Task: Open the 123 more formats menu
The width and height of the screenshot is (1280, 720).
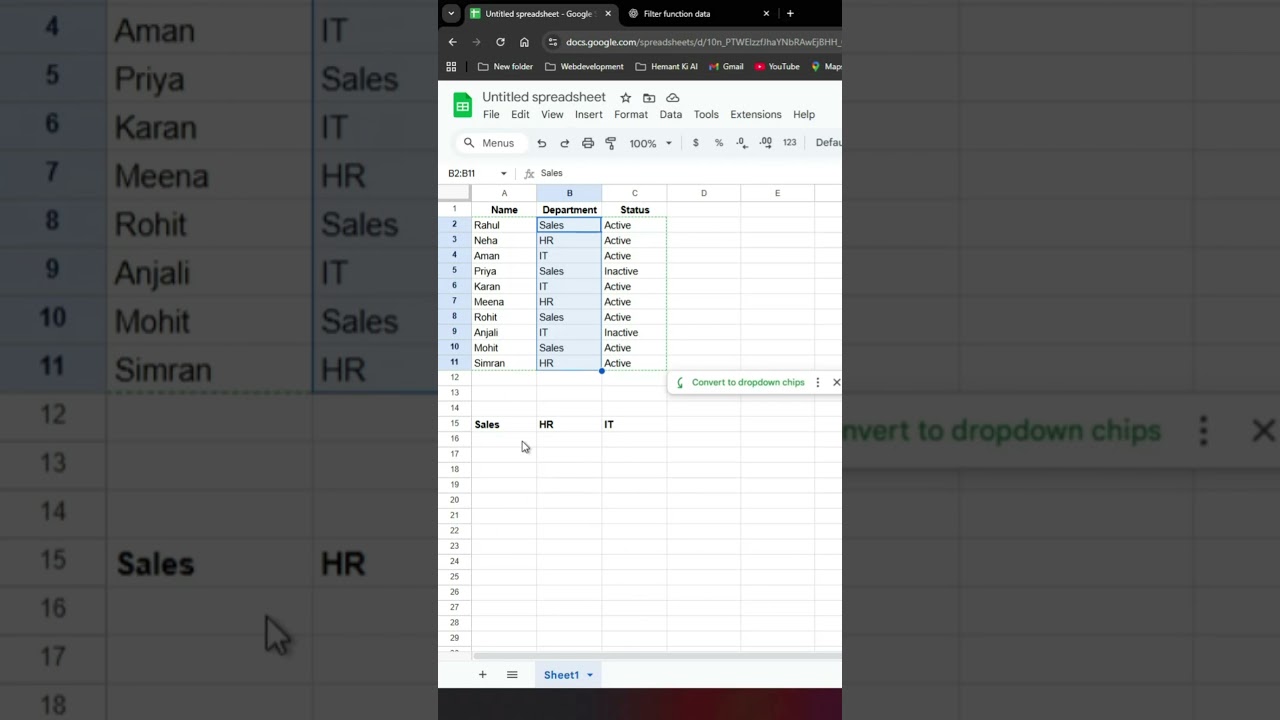Action: (790, 143)
